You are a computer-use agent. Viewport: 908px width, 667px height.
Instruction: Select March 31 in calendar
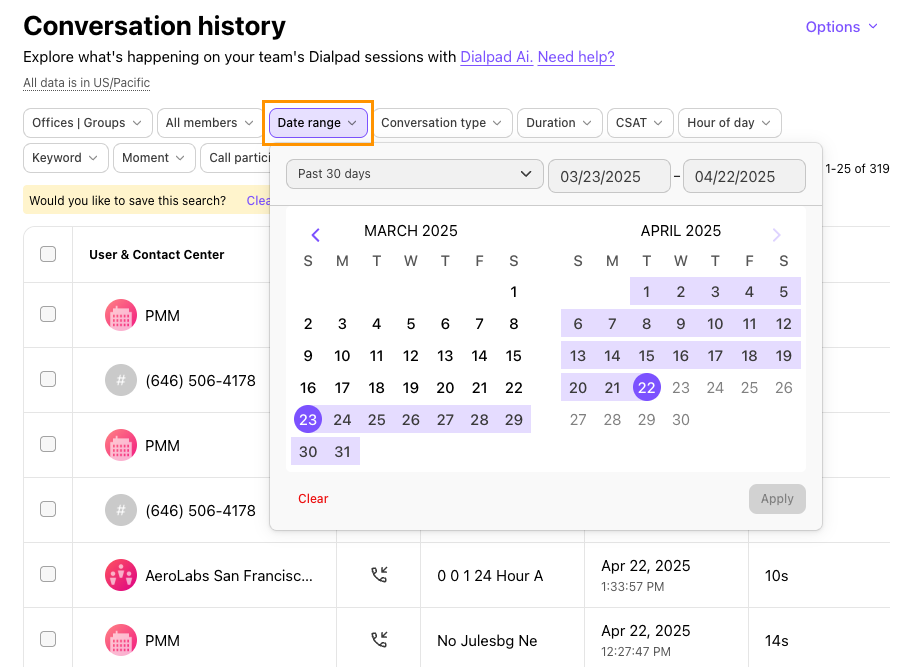pos(342,452)
